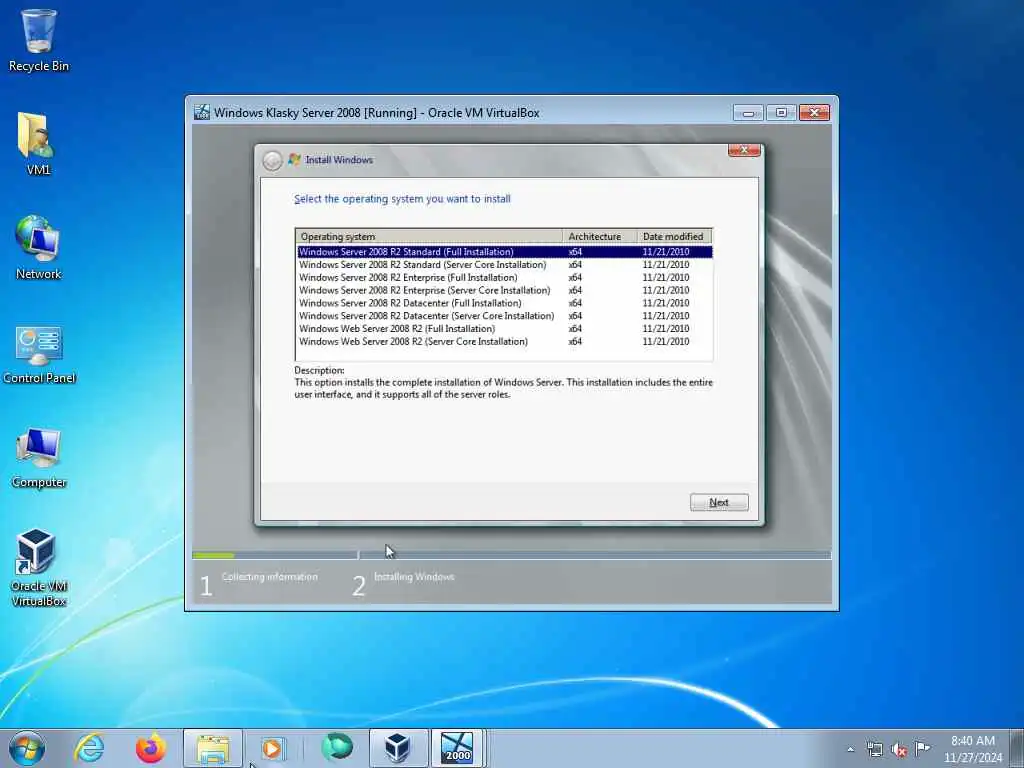This screenshot has width=1024, height=768.
Task: Sort by Operating system column header
Action: coord(429,236)
